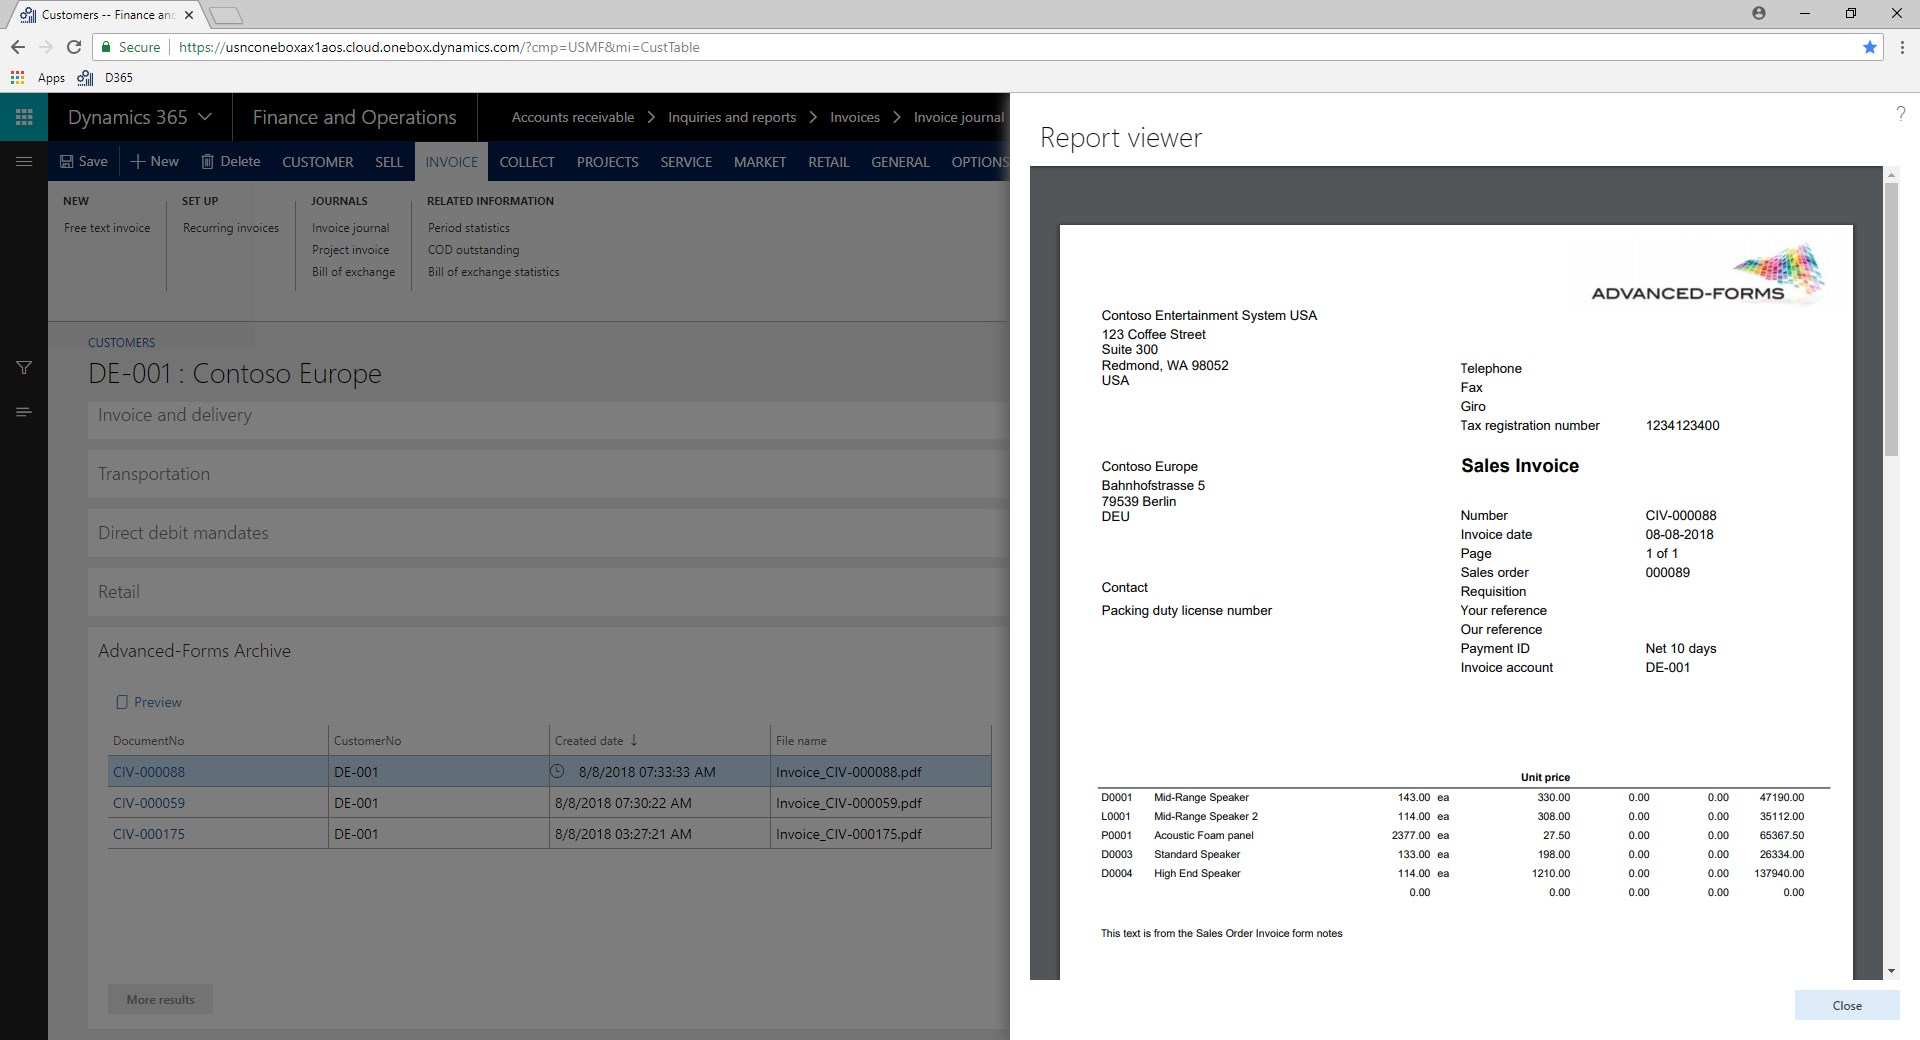1920x1040 pixels.
Task: Click Invoices breadcrumb
Action: [855, 117]
